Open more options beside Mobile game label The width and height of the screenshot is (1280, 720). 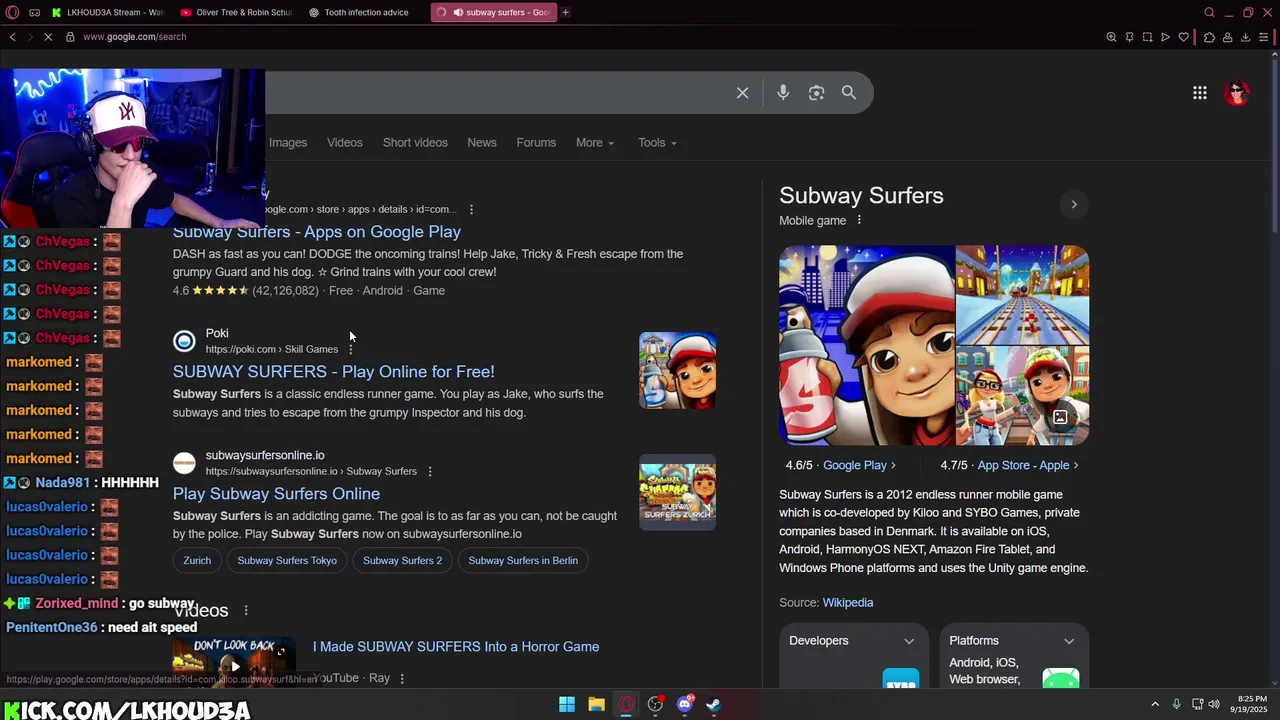(x=858, y=220)
